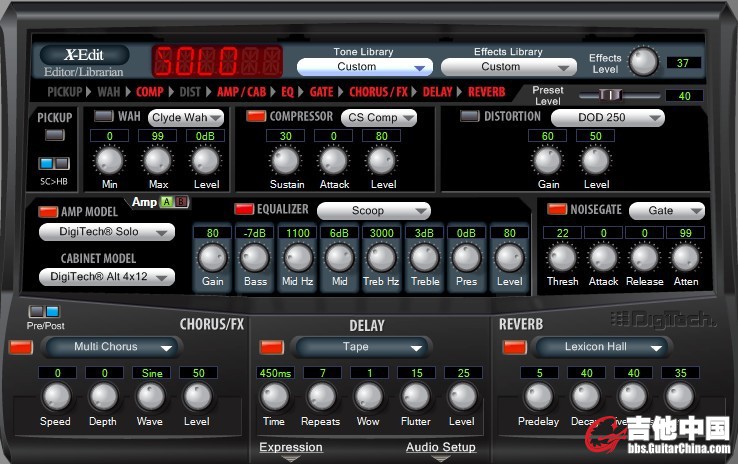Screen dimensions: 738x464
Task: Click the Compressor Sustain knob
Action: click(x=285, y=161)
